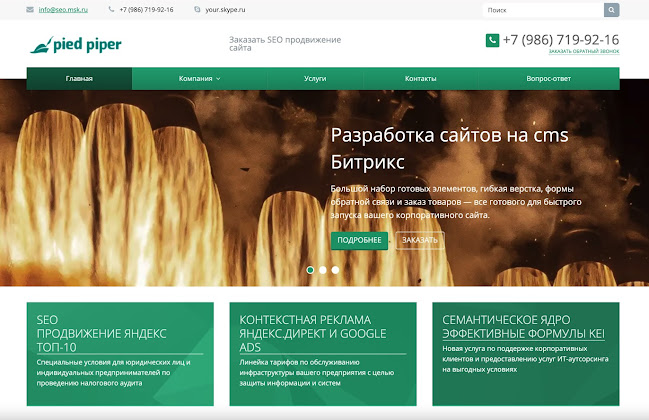Expand the Компания dropdown chevron
Screen dimensions: 649x420
tap(218, 79)
